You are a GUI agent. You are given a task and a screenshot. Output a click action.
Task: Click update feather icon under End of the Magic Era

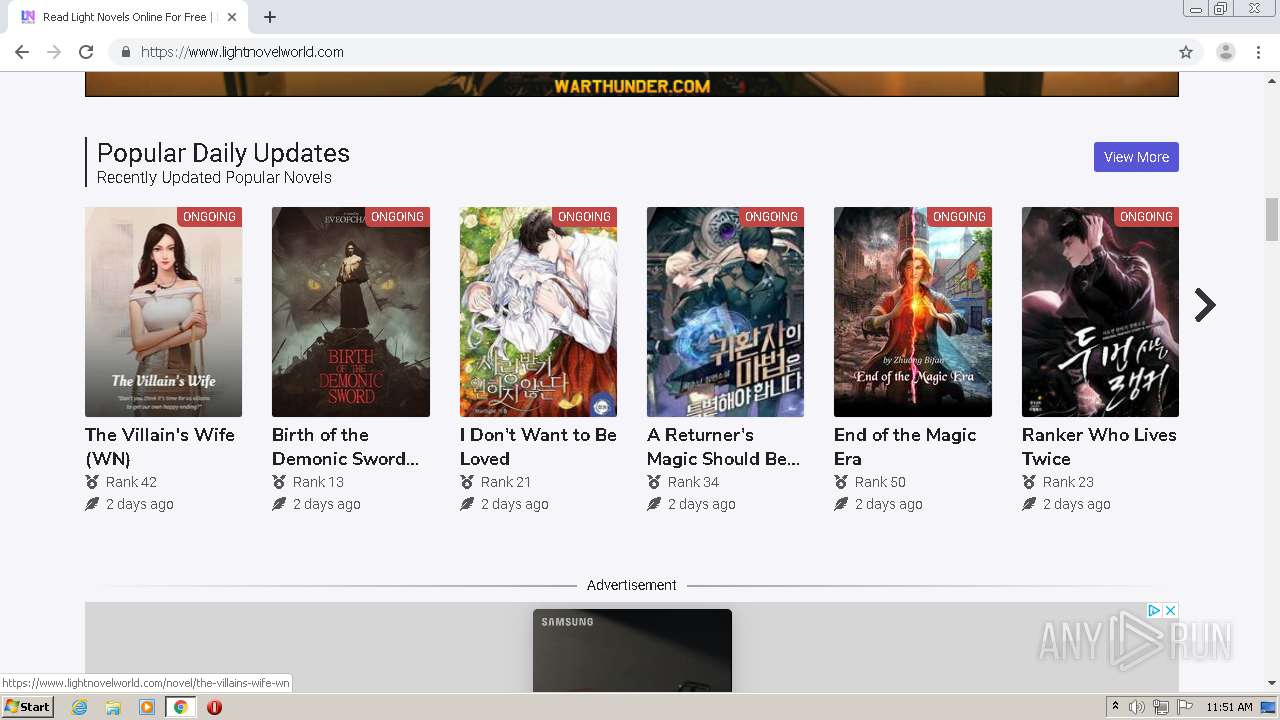841,504
